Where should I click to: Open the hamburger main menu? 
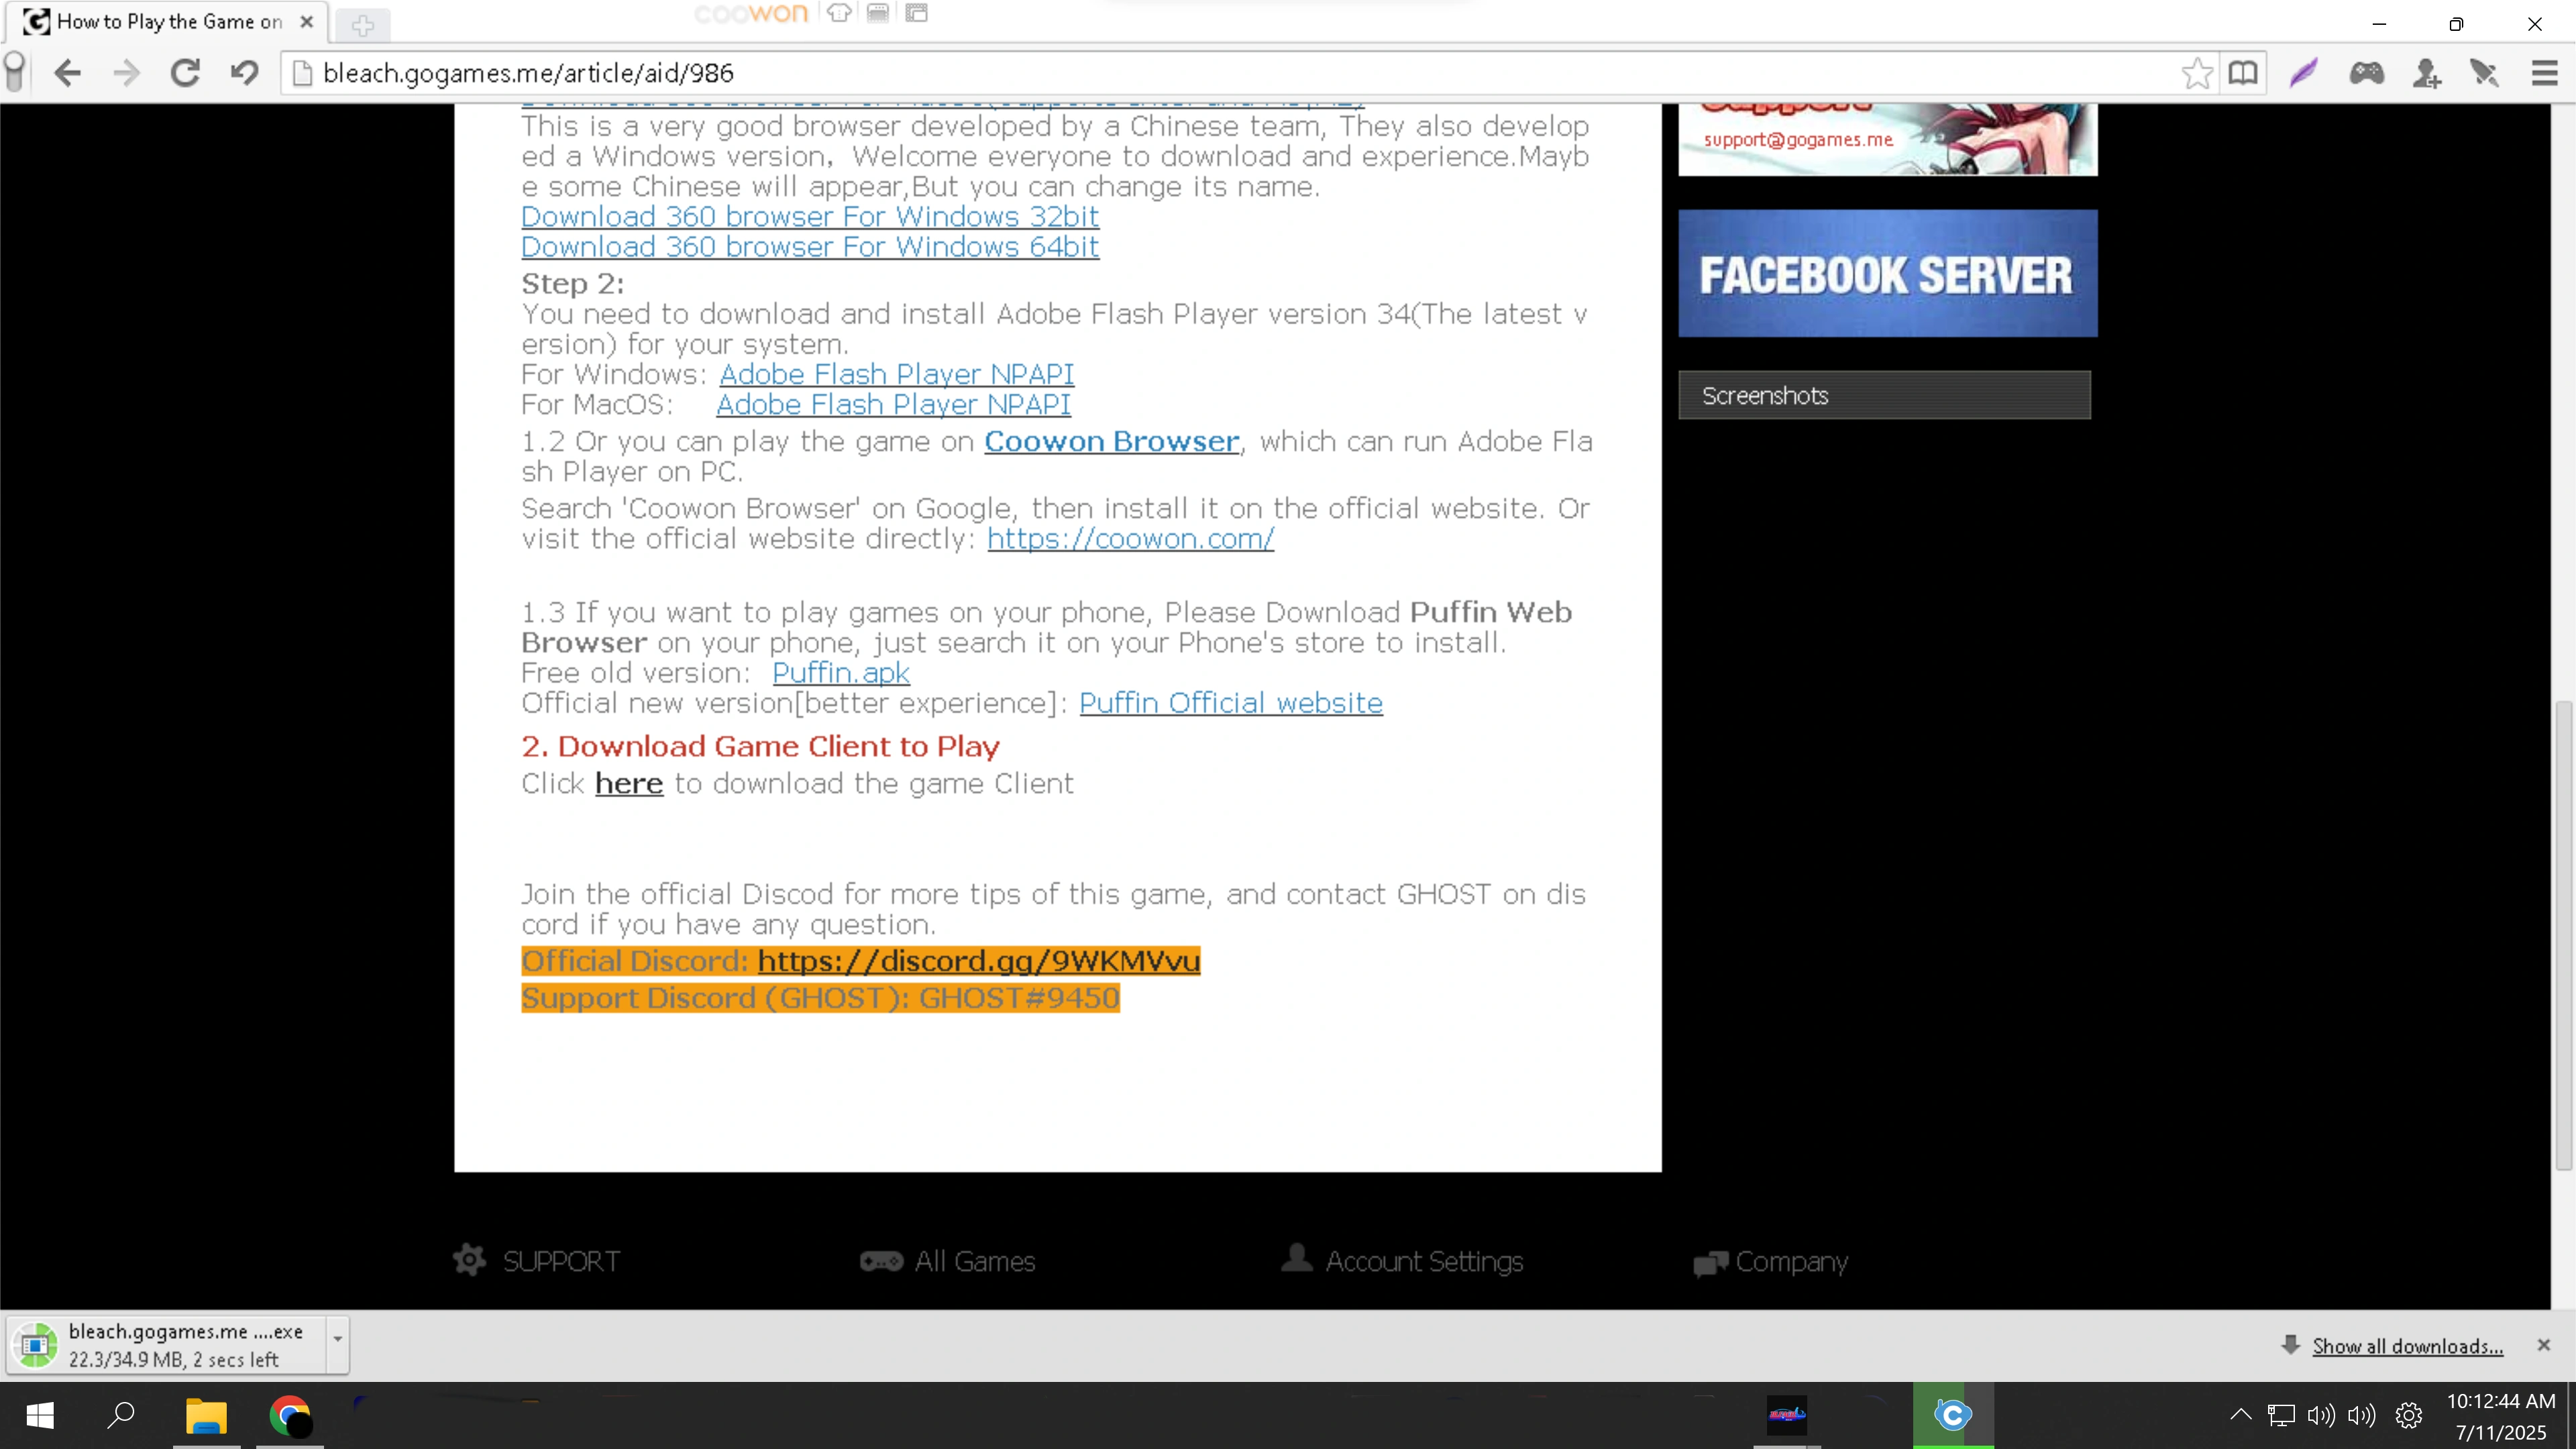point(2544,73)
